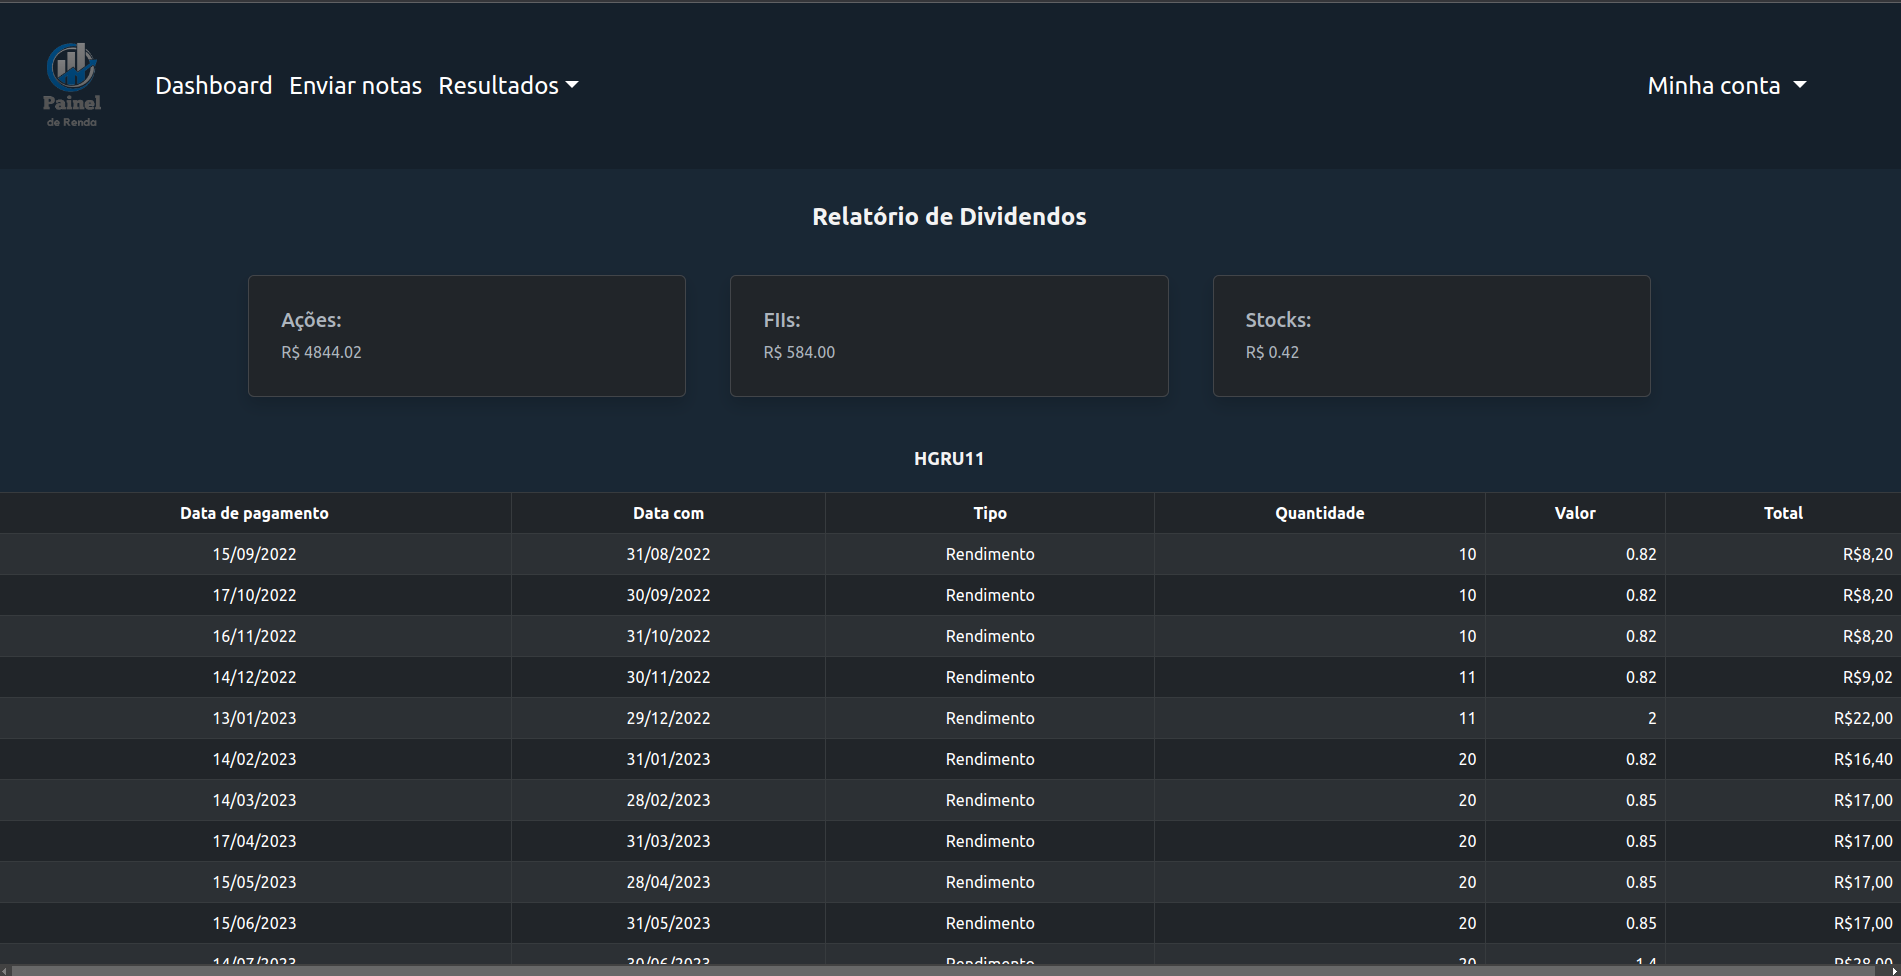
Task: Go to Enviar notas
Action: click(355, 85)
